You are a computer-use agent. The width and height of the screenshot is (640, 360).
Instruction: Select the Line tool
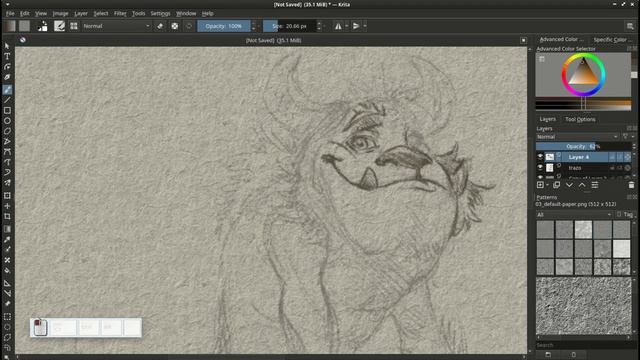pyautogui.click(x=7, y=100)
